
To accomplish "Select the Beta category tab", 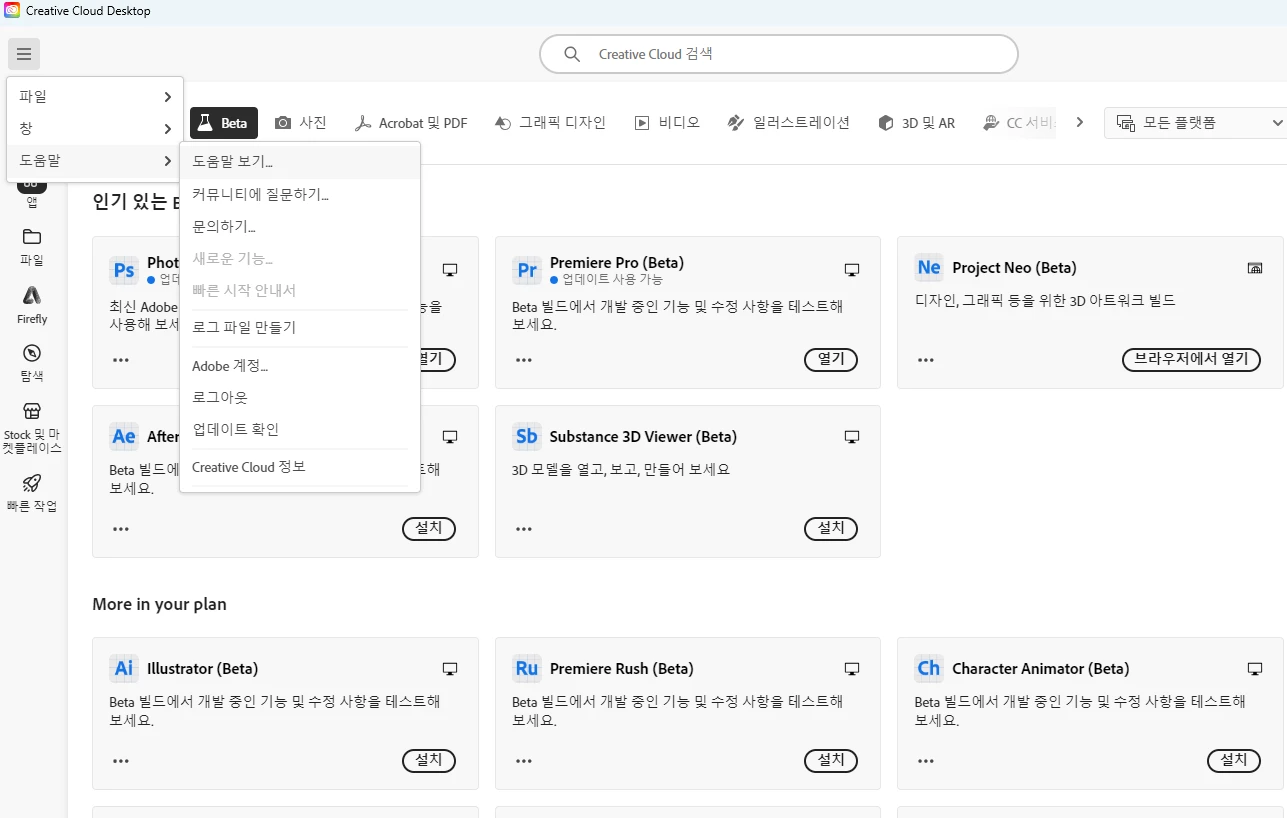I will click(224, 123).
